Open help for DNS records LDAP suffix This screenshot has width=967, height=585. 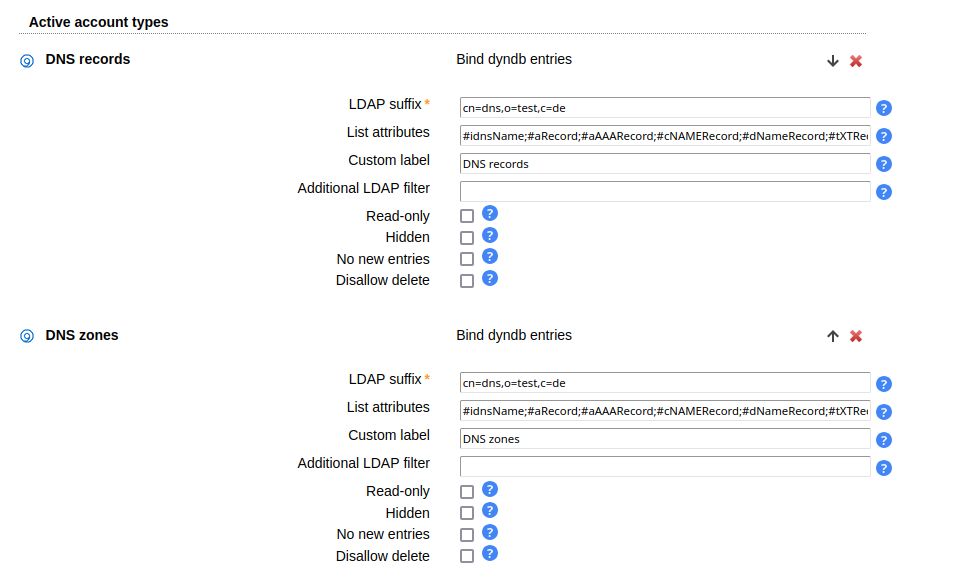(884, 108)
